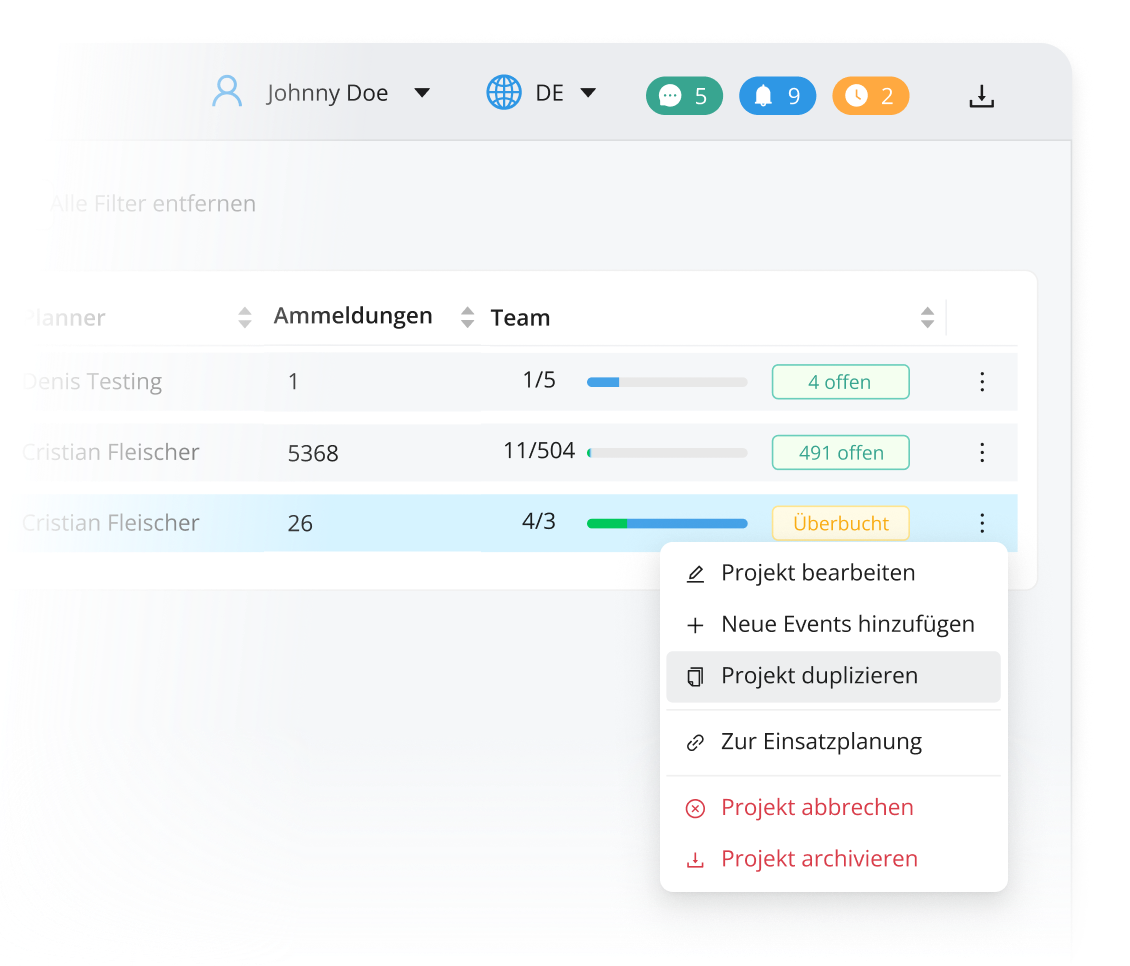This screenshot has height=966, width=1130.
Task: Open the kebab menu for the Denis Testing row
Action: pyautogui.click(x=982, y=381)
